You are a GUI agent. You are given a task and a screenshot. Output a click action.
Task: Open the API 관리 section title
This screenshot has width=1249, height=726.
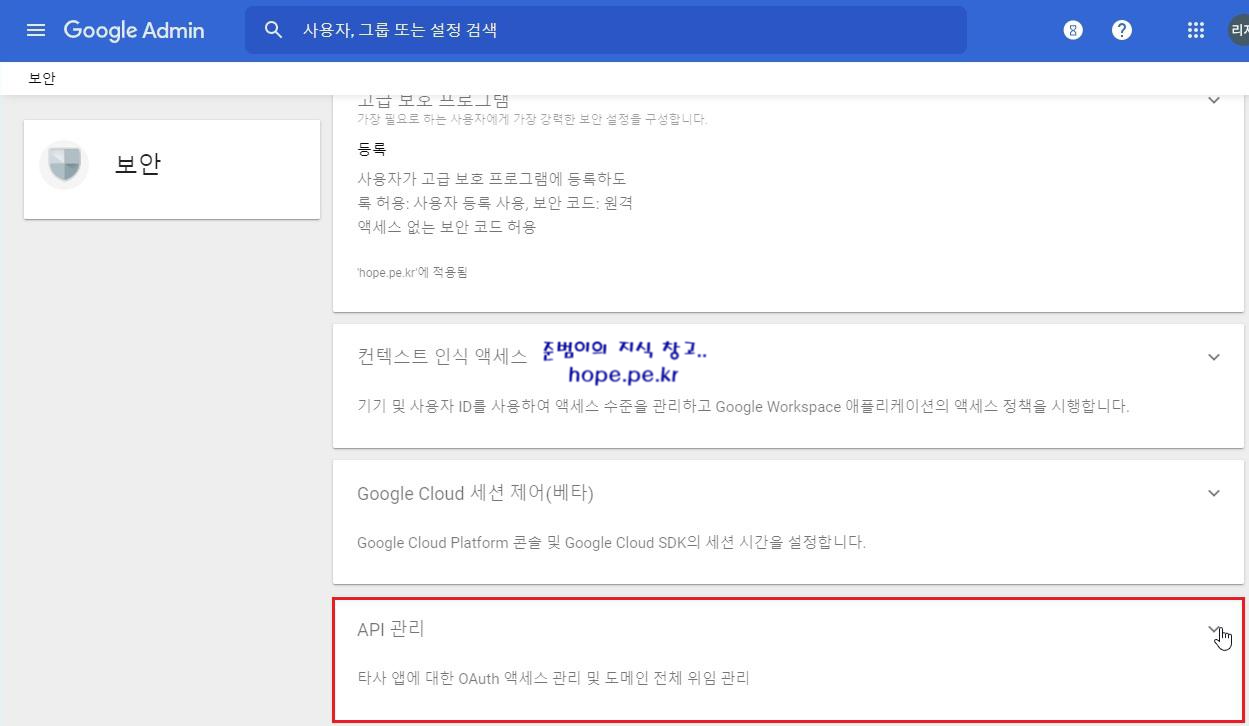[391, 629]
